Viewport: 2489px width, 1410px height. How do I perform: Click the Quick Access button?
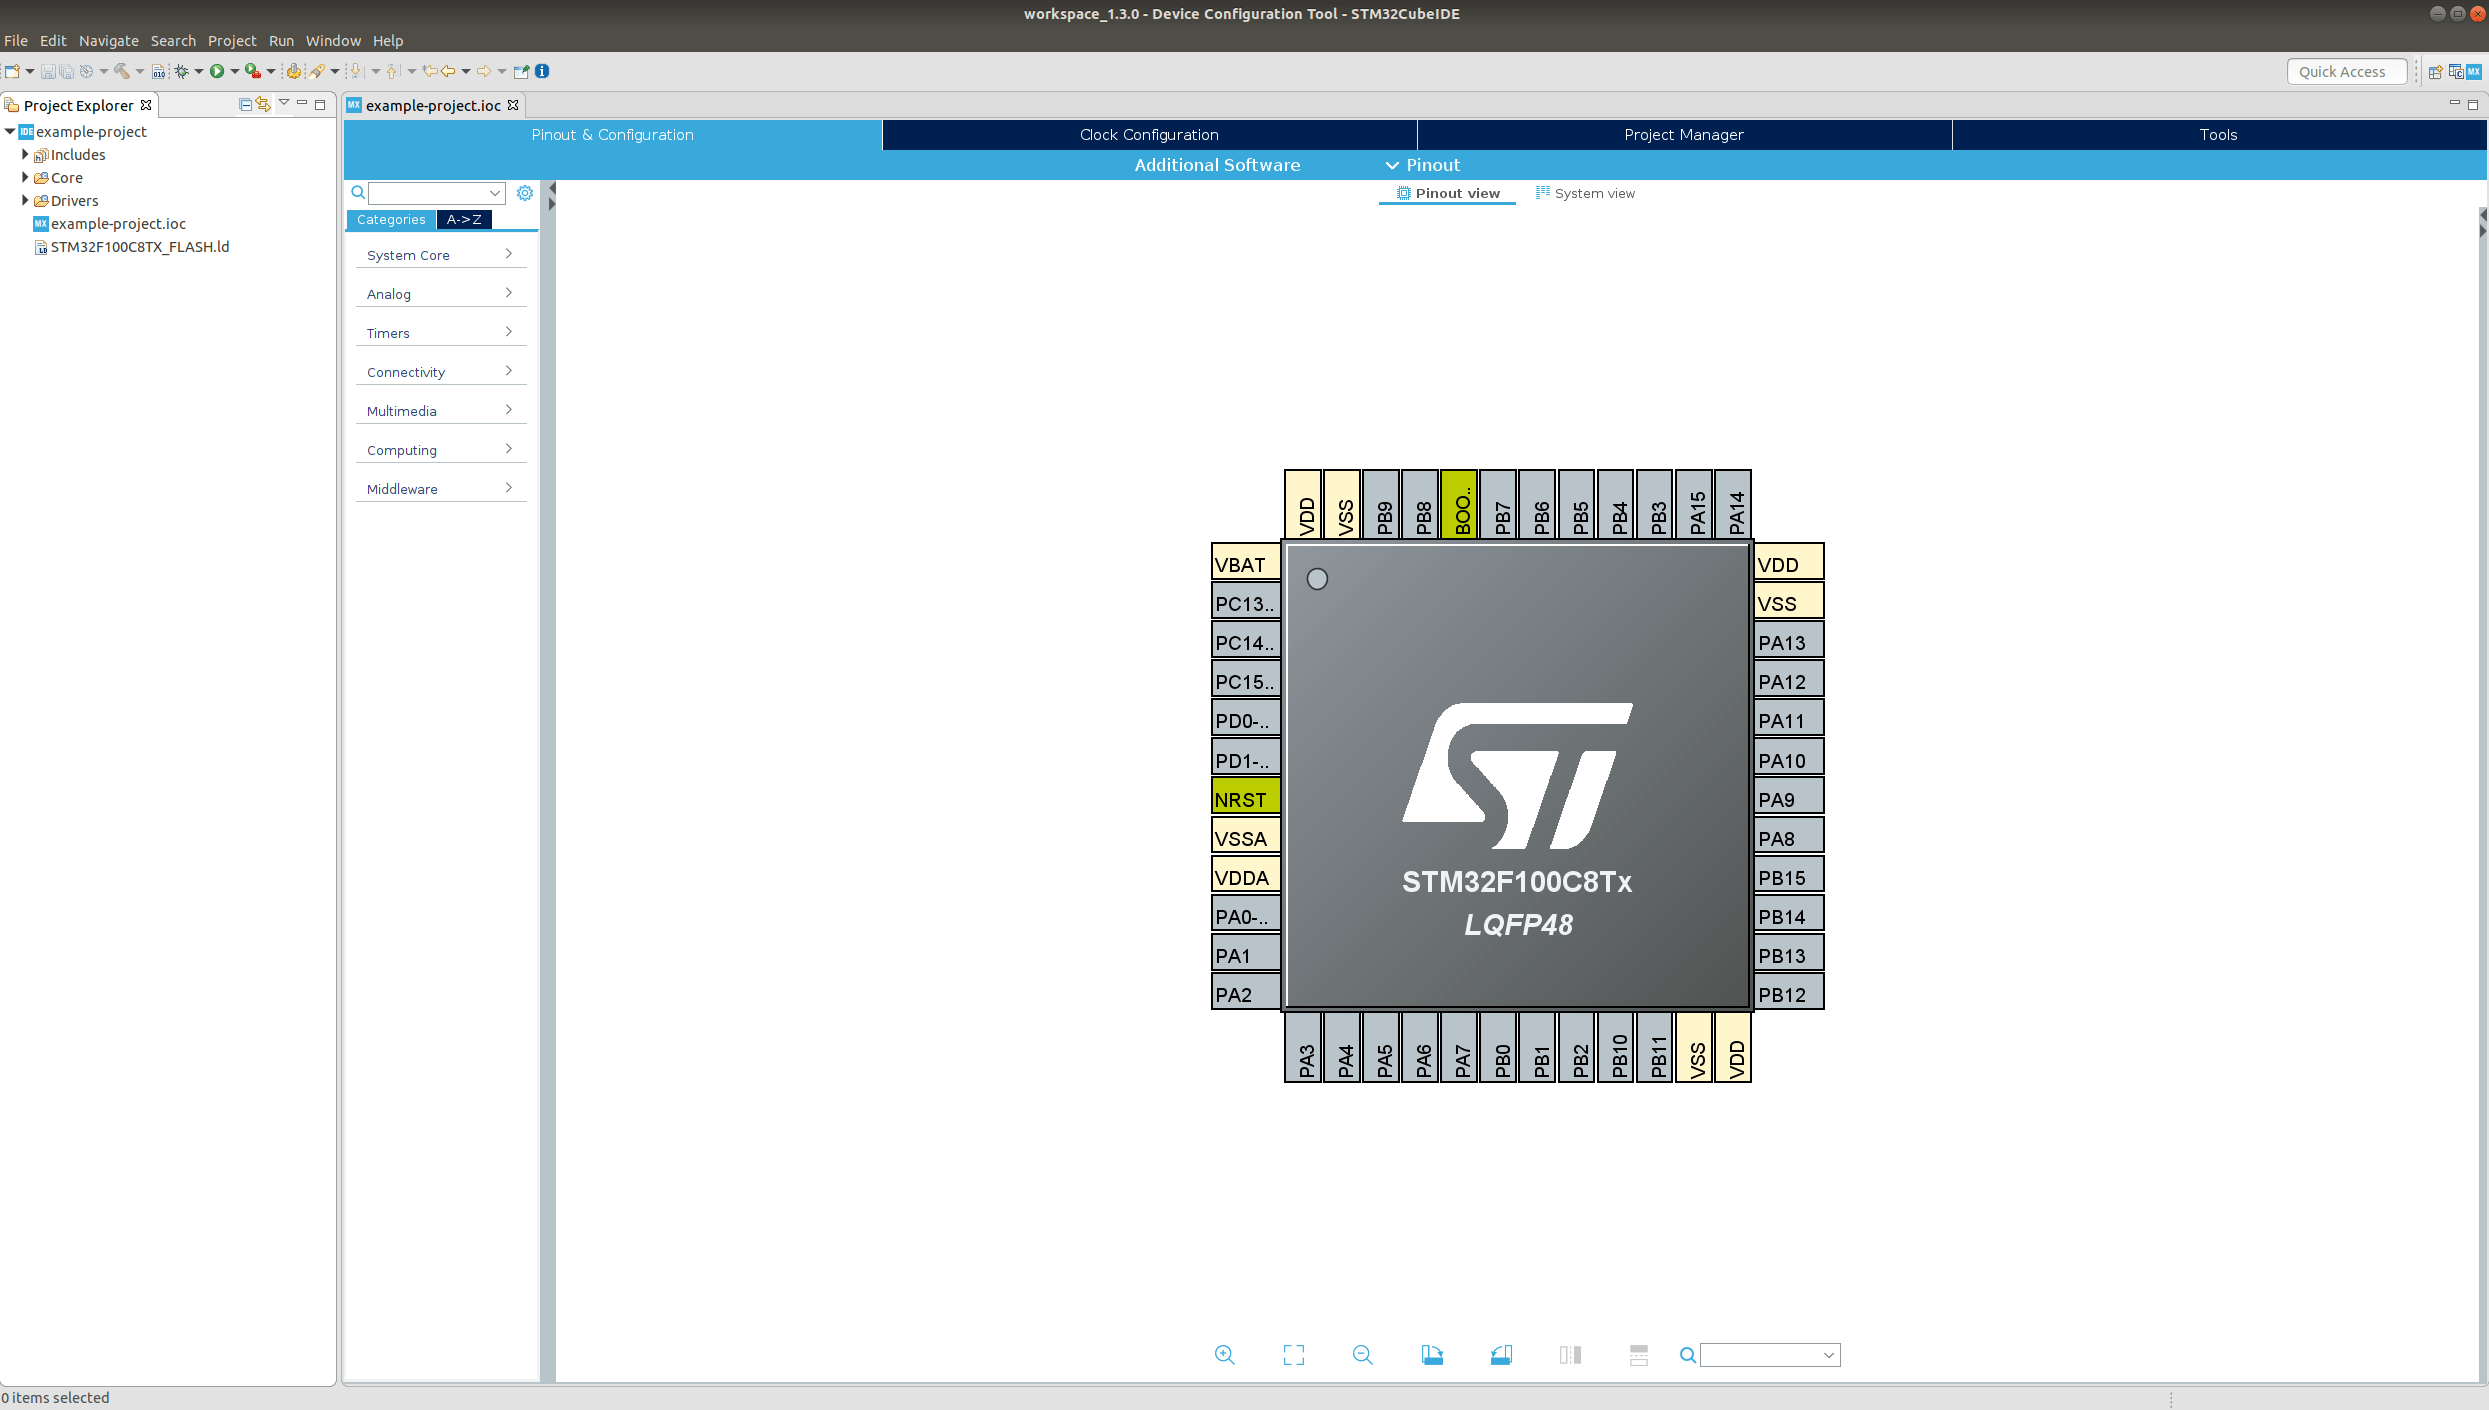coord(2346,71)
